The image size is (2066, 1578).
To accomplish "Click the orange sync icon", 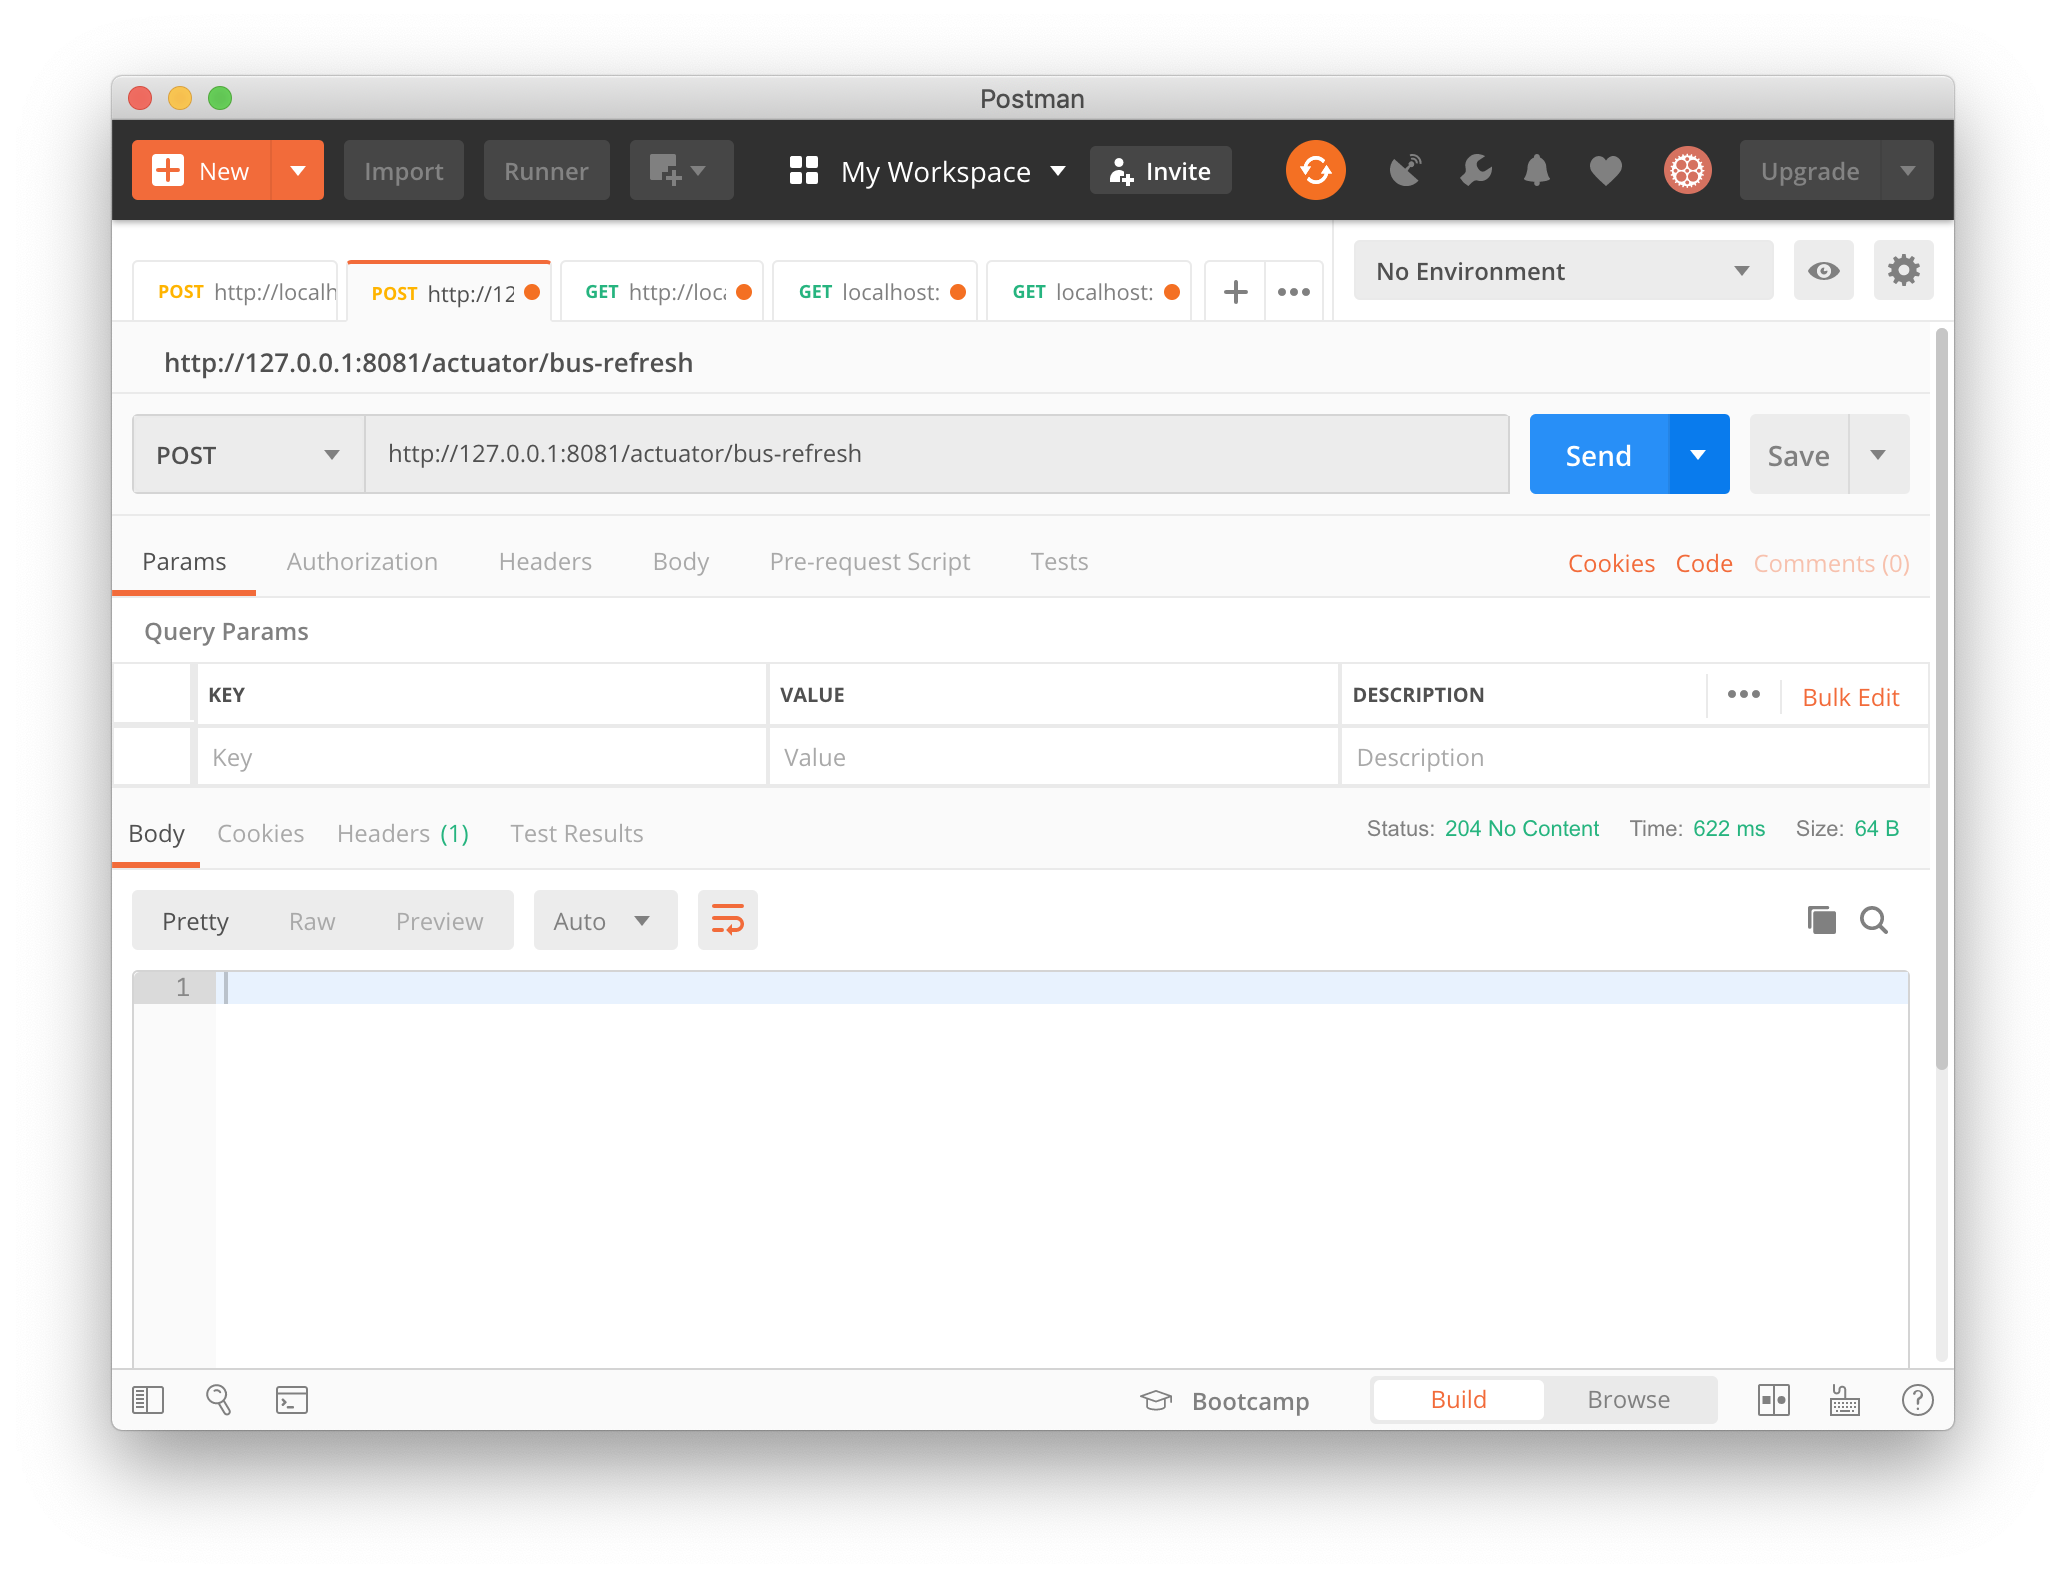I will (x=1315, y=170).
